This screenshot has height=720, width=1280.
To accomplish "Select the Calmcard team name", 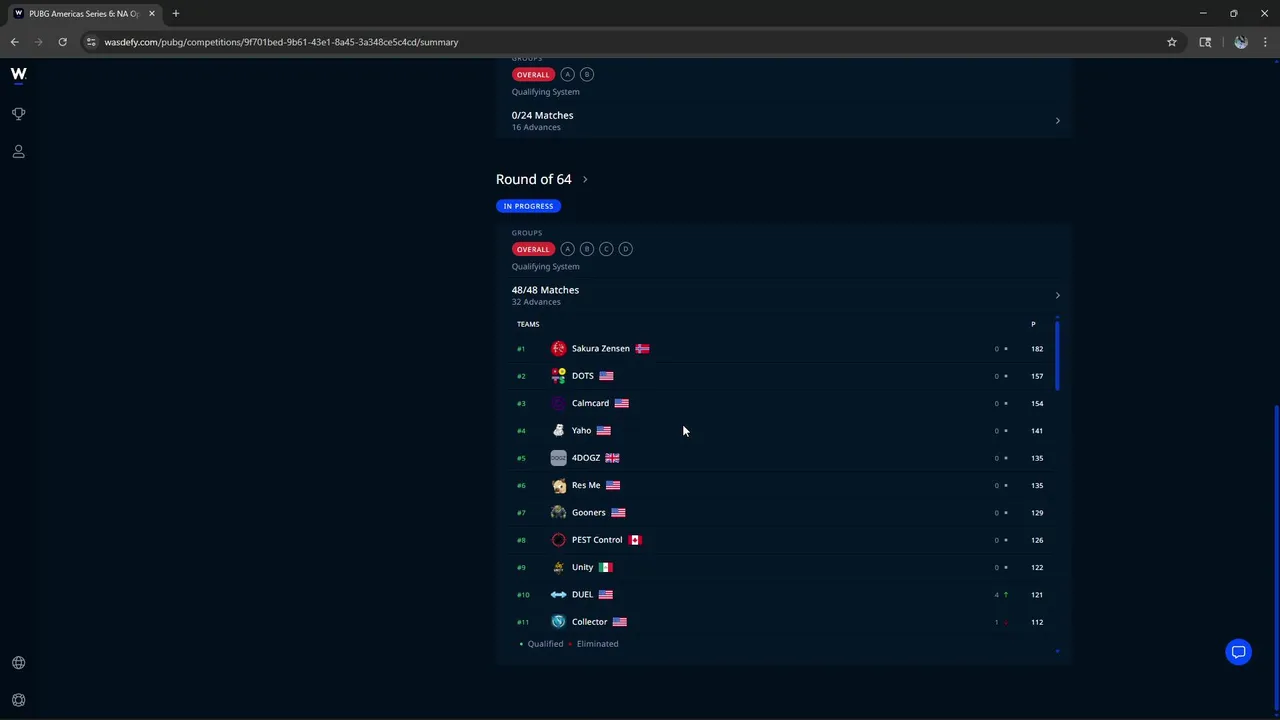I will pyautogui.click(x=590, y=403).
